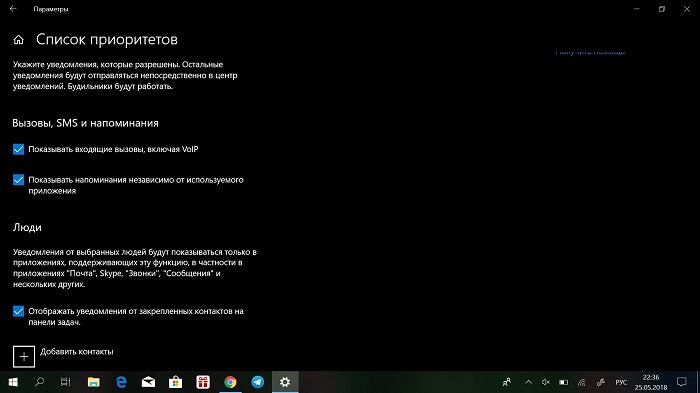
Task: Launch Microsoft Edge from the taskbar
Action: (x=121, y=382)
